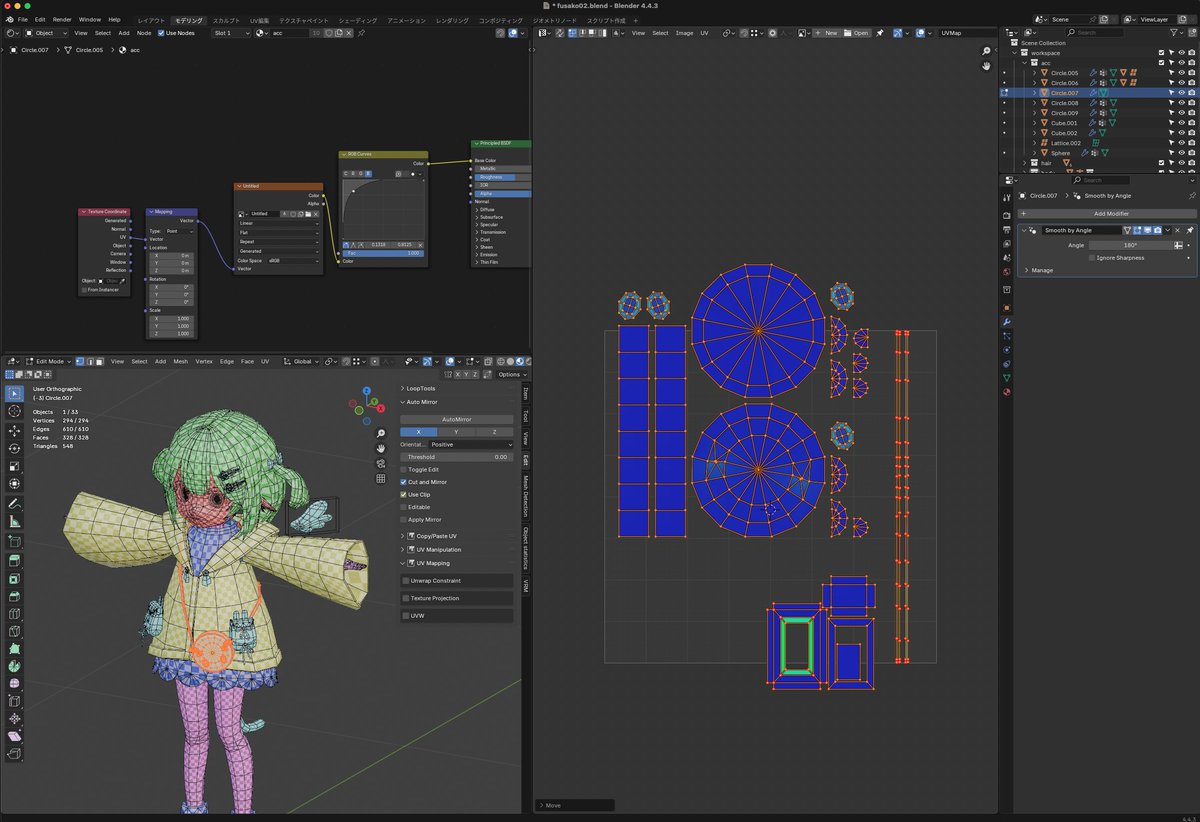Click the viewport zoom magnifier icon
Screen dimensions: 1200x822
pyautogui.click(x=381, y=434)
